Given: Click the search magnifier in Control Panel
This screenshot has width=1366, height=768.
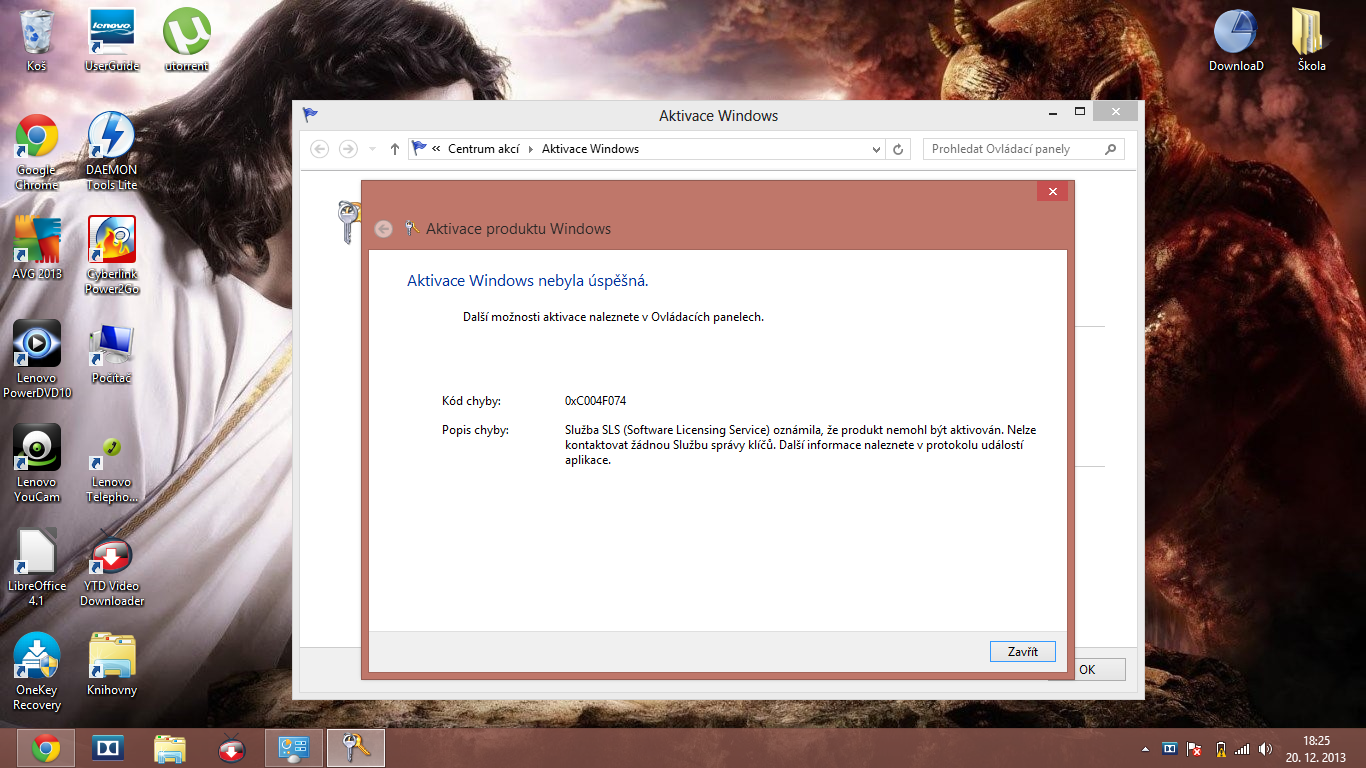Looking at the screenshot, I should point(1110,149).
